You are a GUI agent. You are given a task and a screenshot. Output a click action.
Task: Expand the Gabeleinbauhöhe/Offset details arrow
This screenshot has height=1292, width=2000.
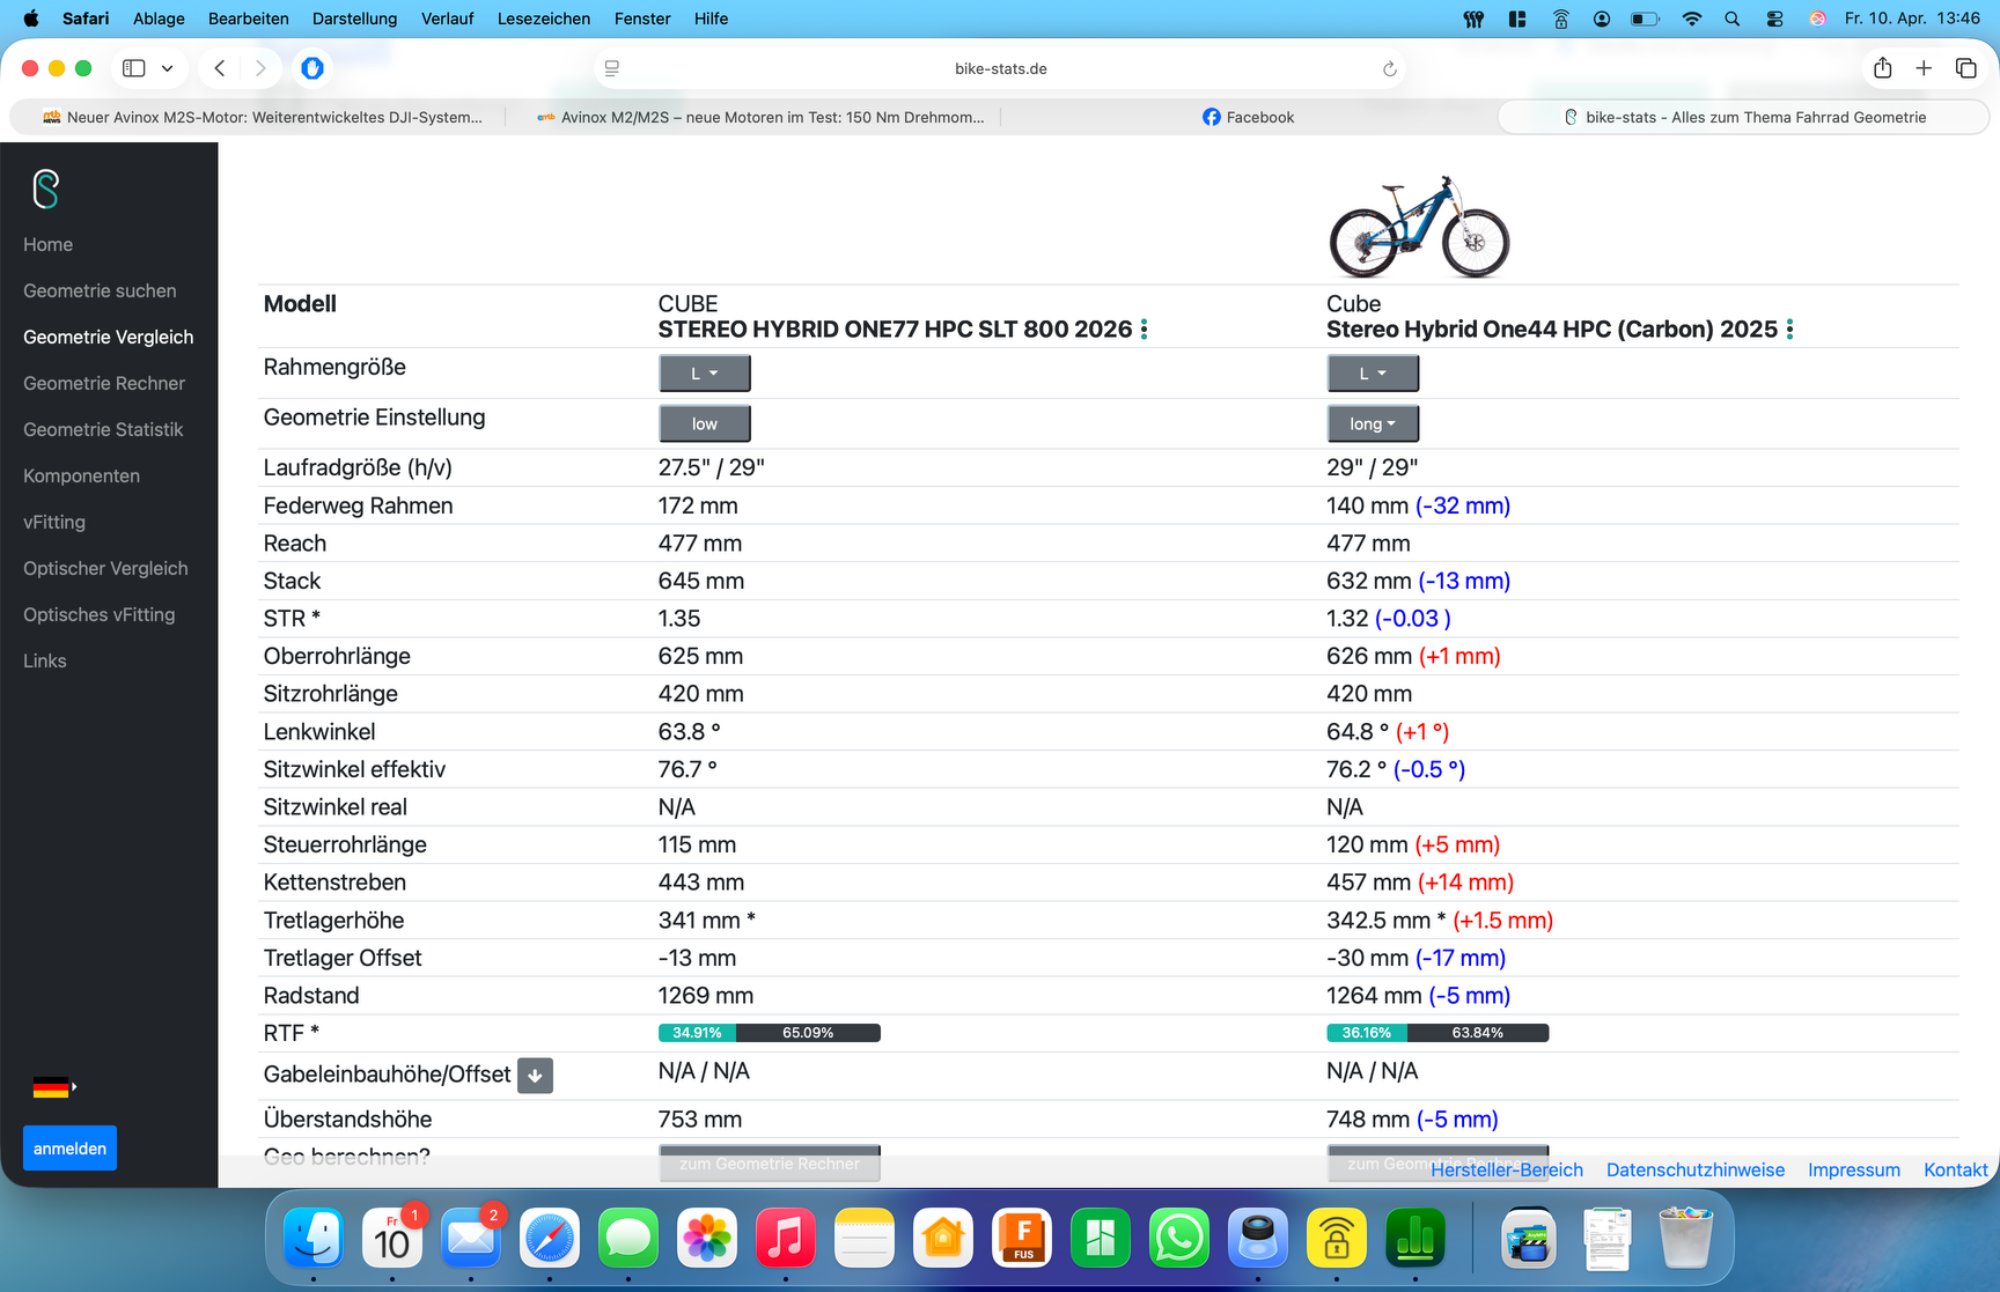pyautogui.click(x=535, y=1075)
